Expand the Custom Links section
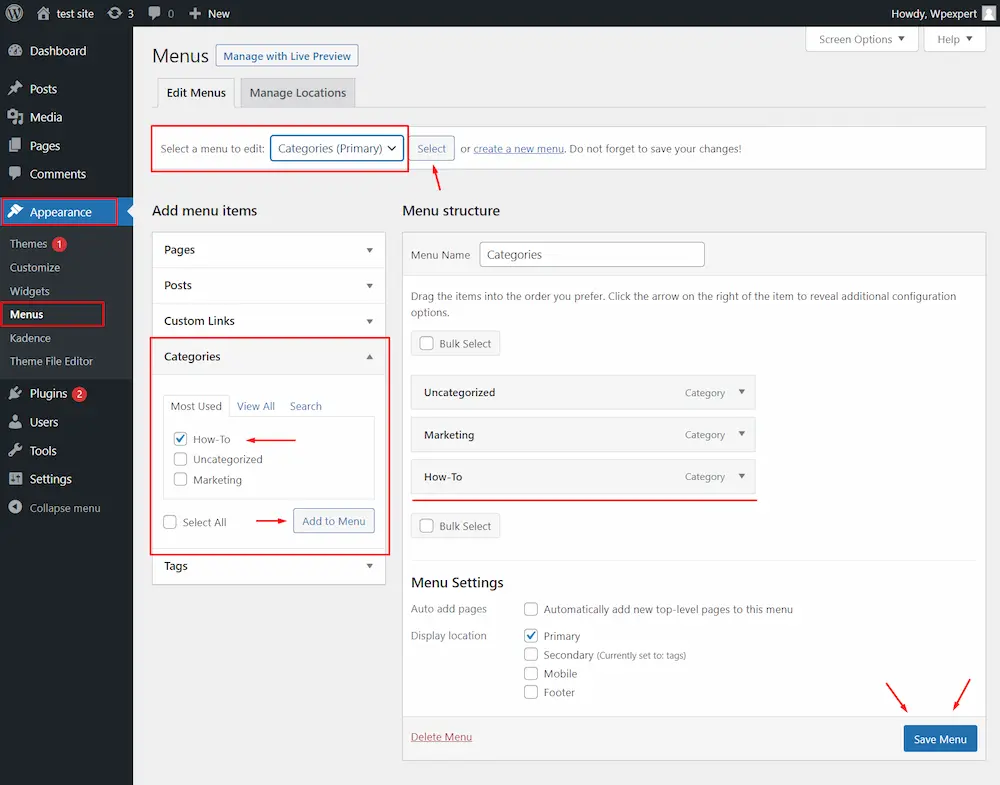Image resolution: width=1000 pixels, height=785 pixels. point(268,321)
